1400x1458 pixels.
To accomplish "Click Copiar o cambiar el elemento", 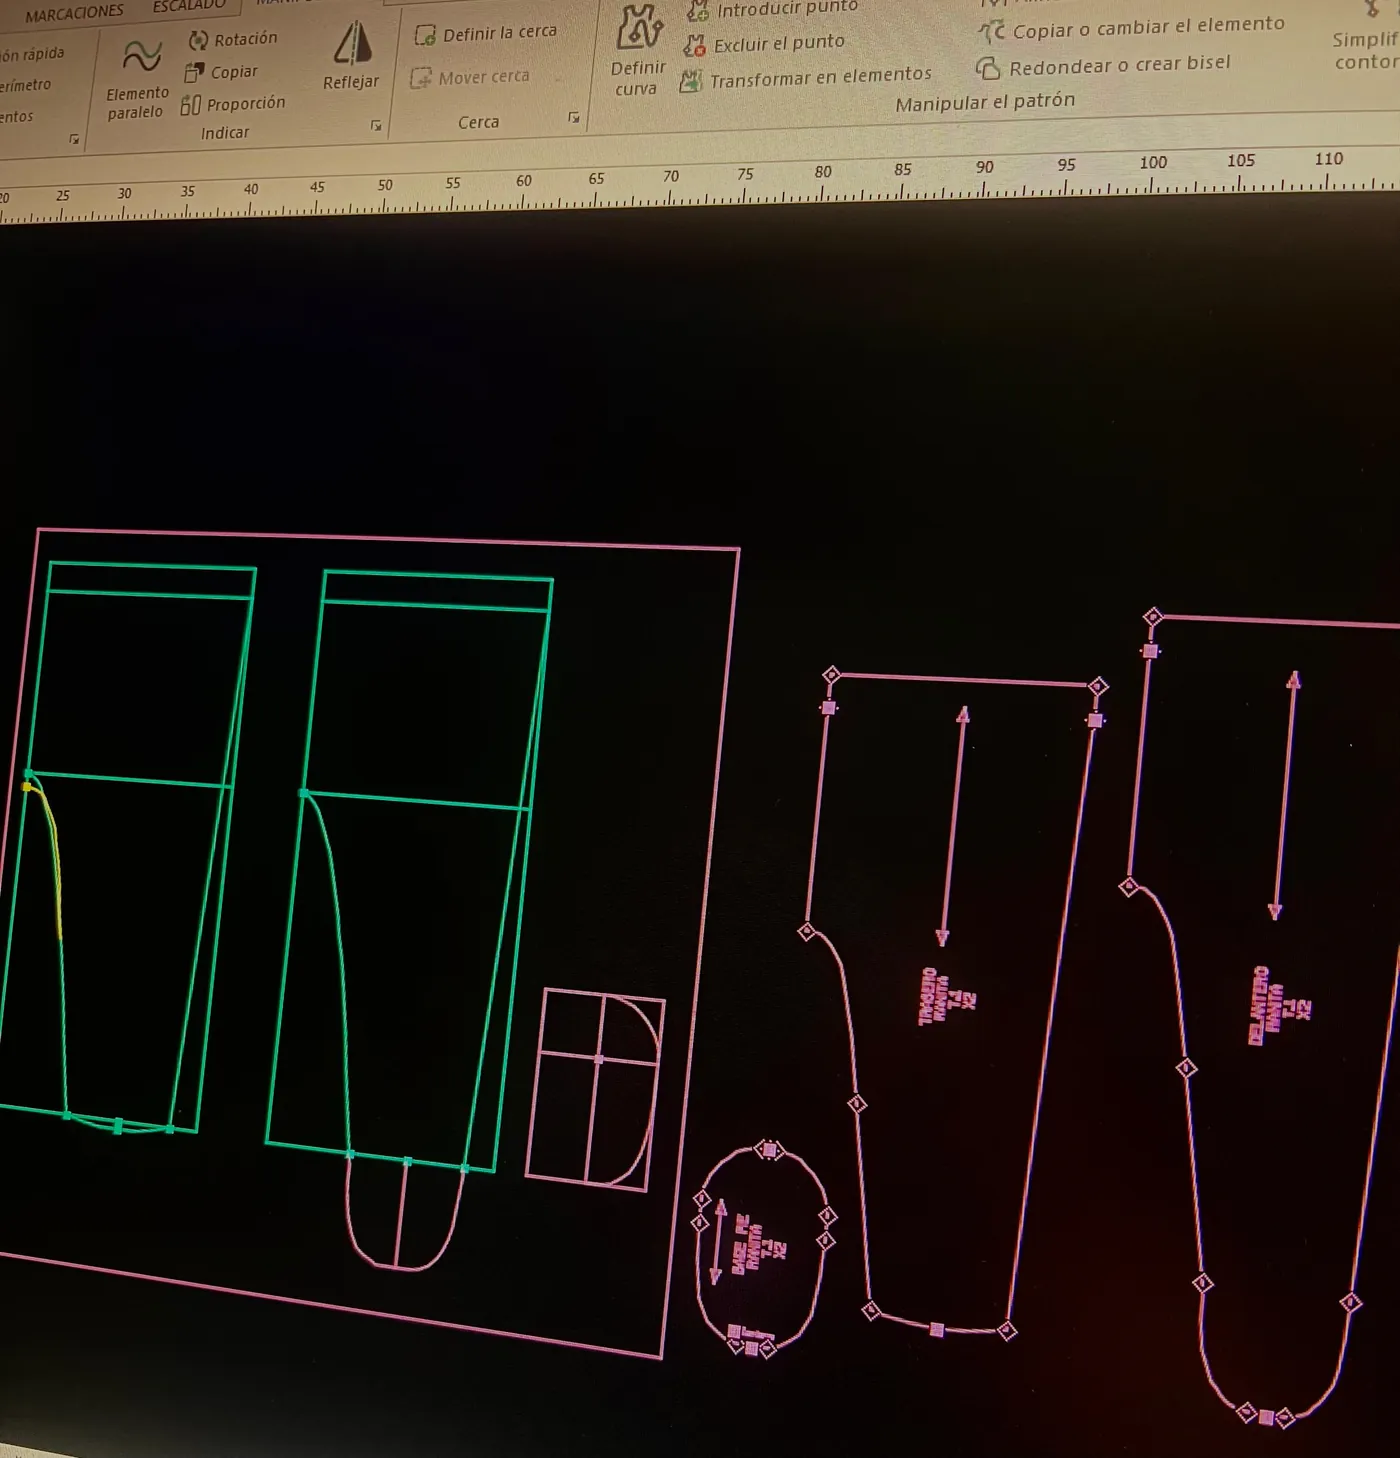I will 1131,28.
